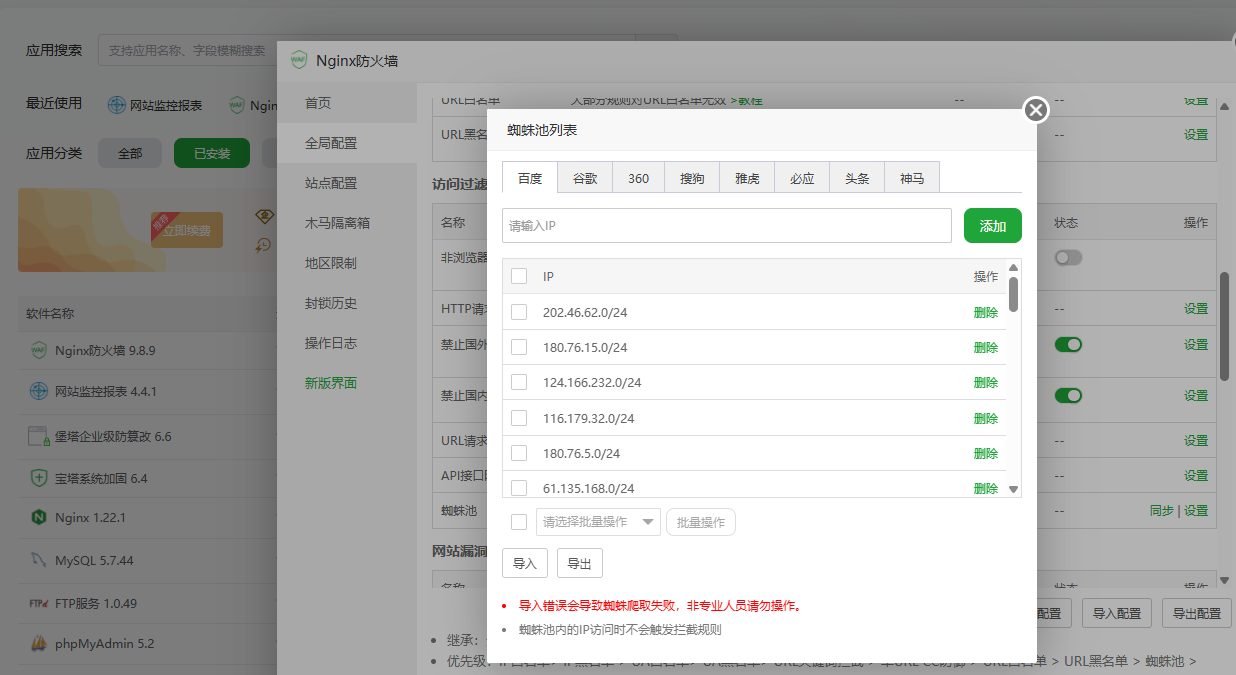Click the 导出配置 button
This screenshot has height=675, width=1236.
pos(1196,613)
